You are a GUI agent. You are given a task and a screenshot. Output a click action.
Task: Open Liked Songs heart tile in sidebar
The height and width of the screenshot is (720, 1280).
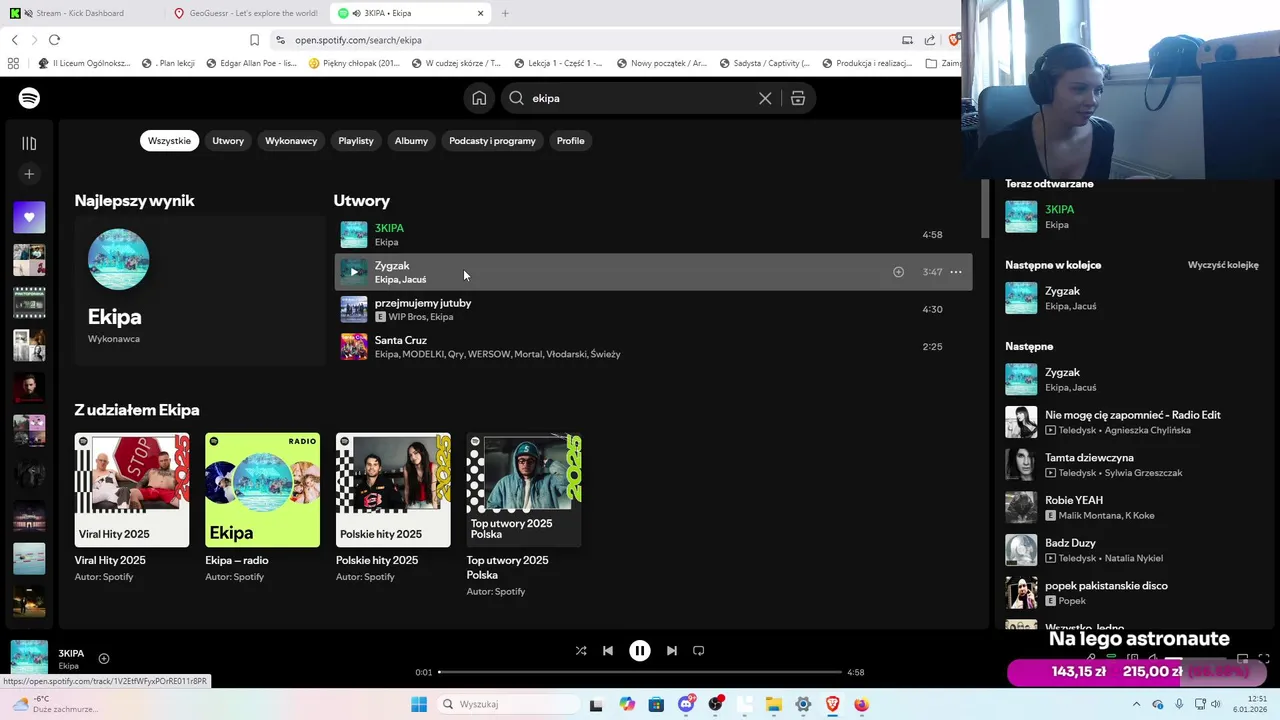click(x=29, y=217)
